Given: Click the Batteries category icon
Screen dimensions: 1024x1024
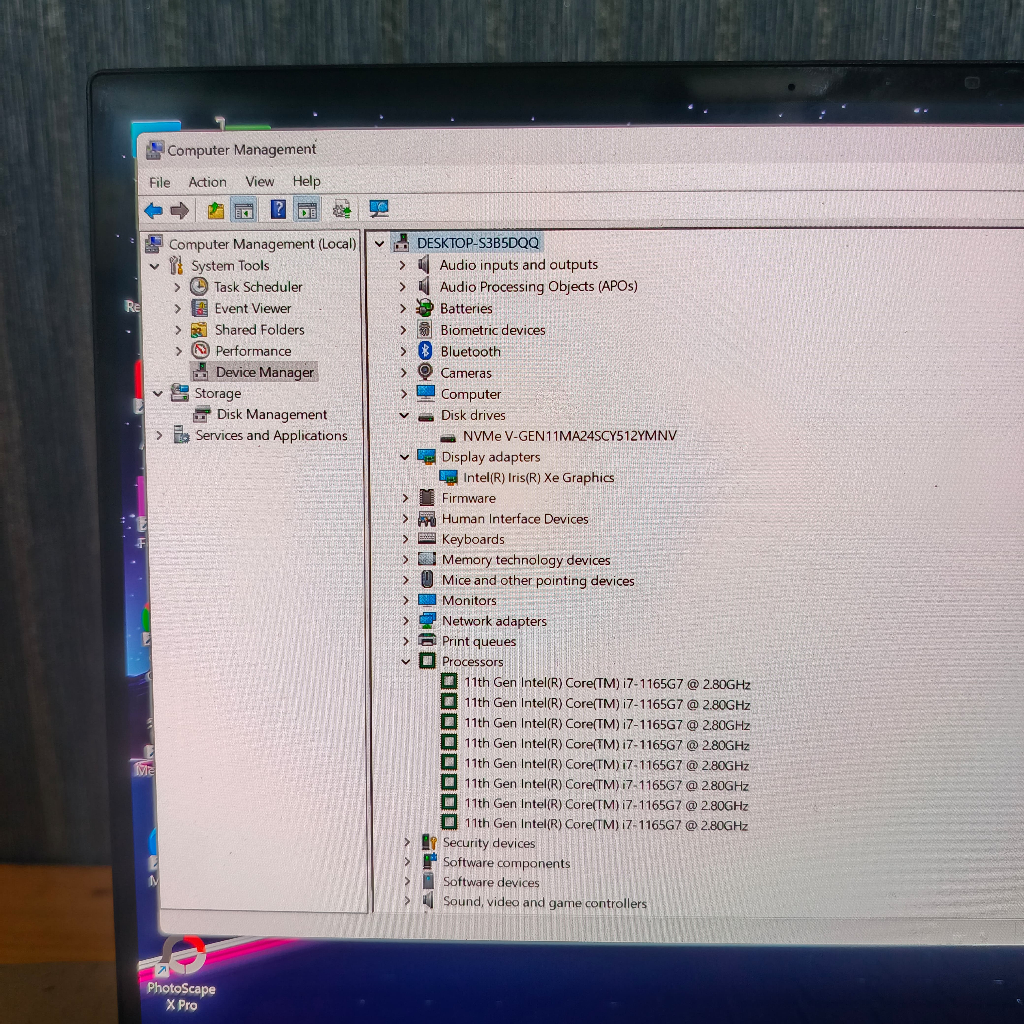Looking at the screenshot, I should 425,308.
